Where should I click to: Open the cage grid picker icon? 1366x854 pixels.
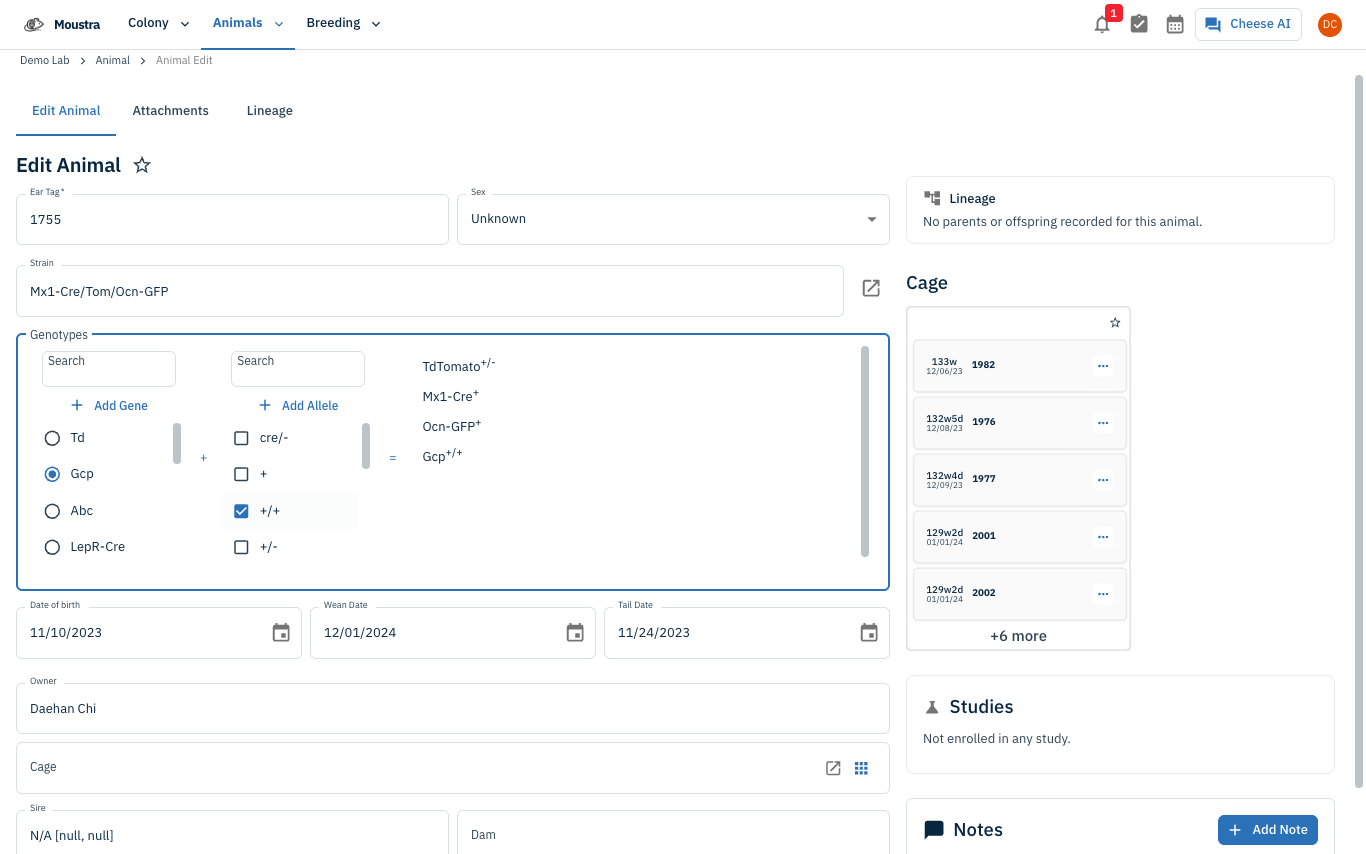click(861, 768)
